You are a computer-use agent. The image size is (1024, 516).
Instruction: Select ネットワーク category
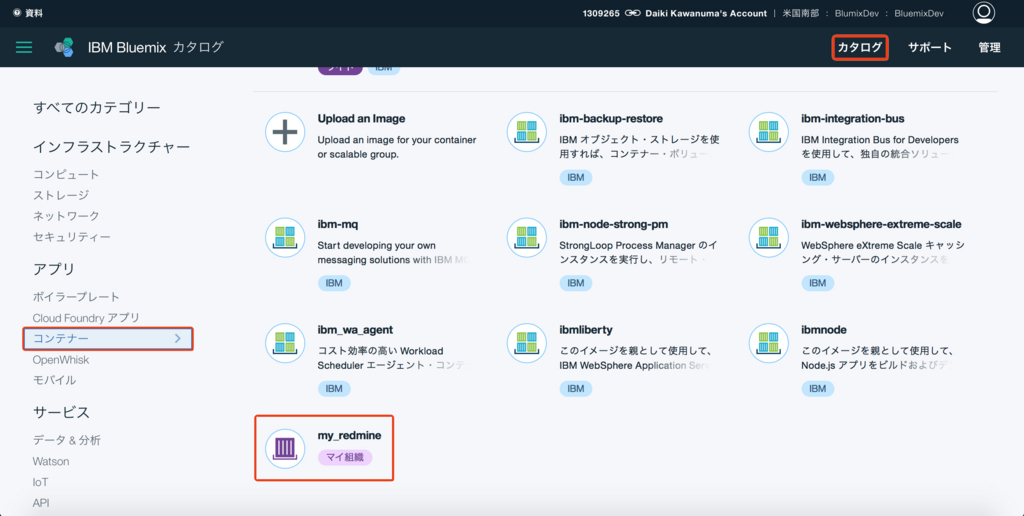pyautogui.click(x=66, y=216)
